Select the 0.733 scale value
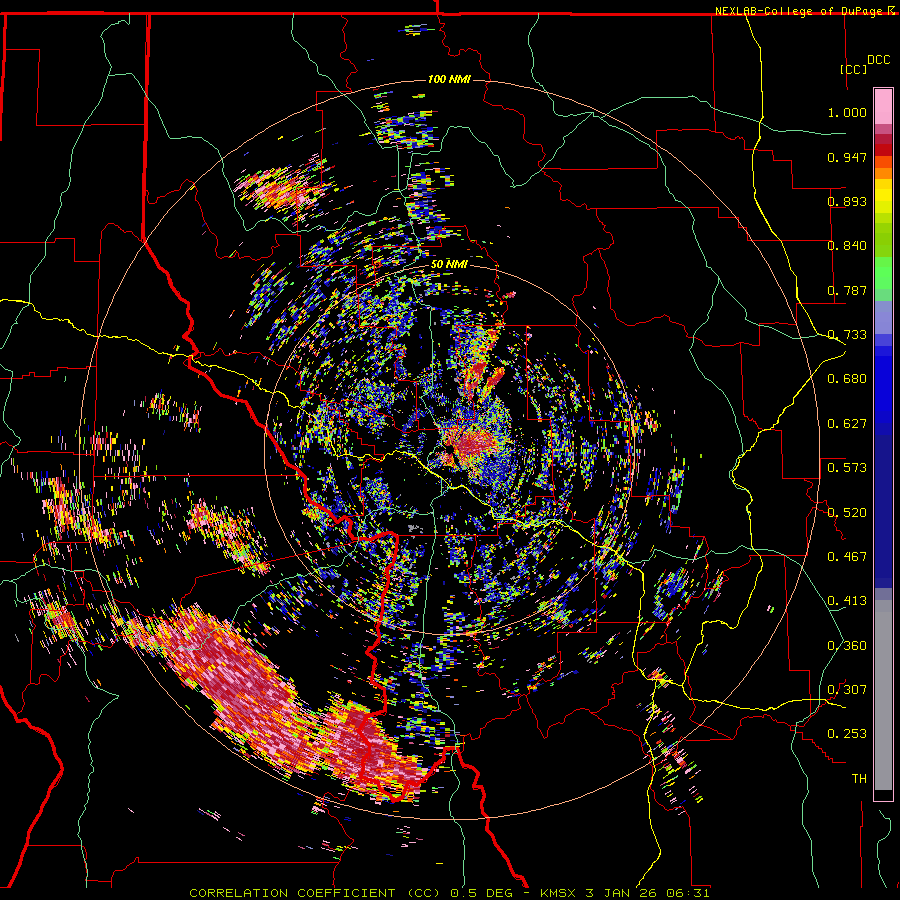Screen dimensions: 900x900 [847, 335]
